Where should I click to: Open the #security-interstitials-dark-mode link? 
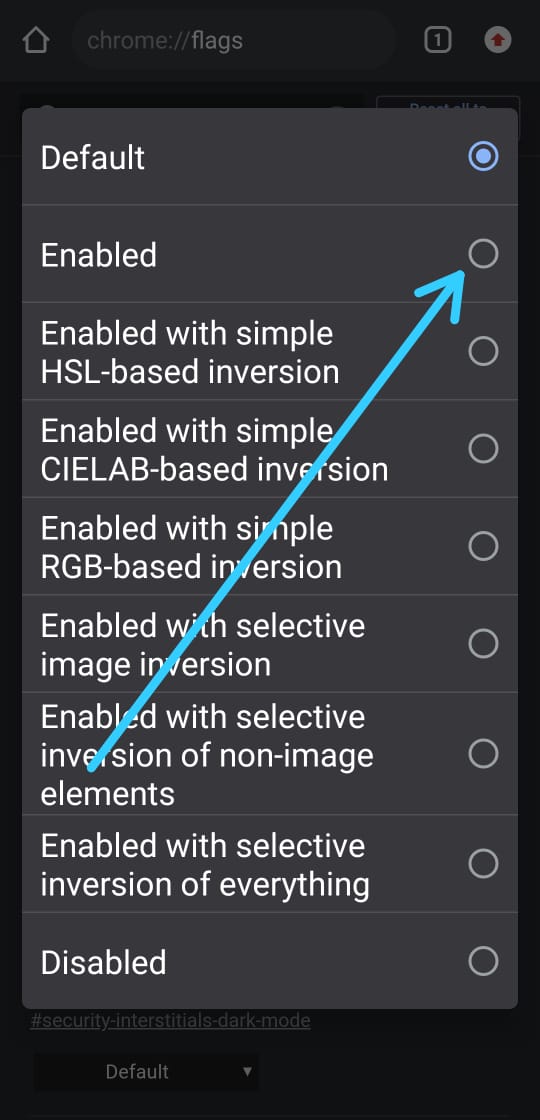pos(170,1020)
